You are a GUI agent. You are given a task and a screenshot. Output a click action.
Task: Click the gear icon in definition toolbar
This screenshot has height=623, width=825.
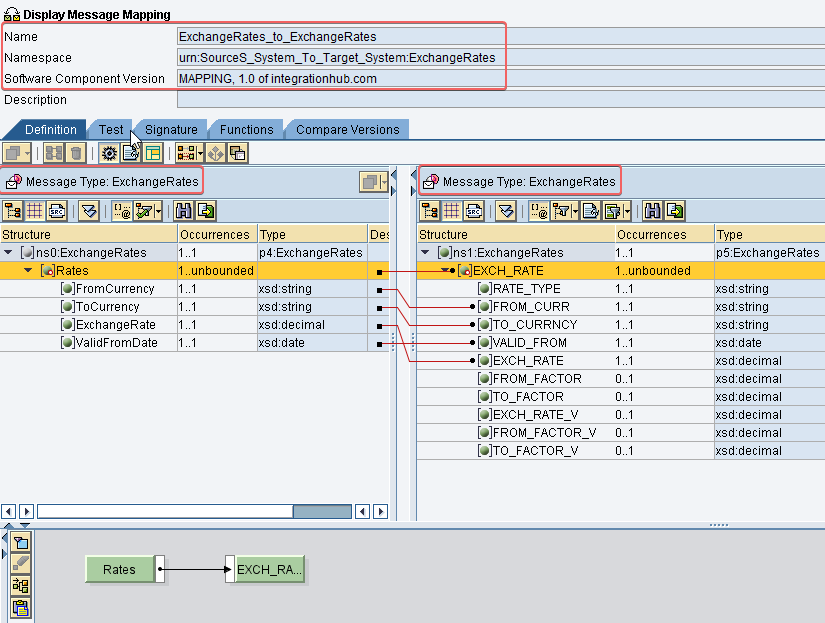[109, 153]
